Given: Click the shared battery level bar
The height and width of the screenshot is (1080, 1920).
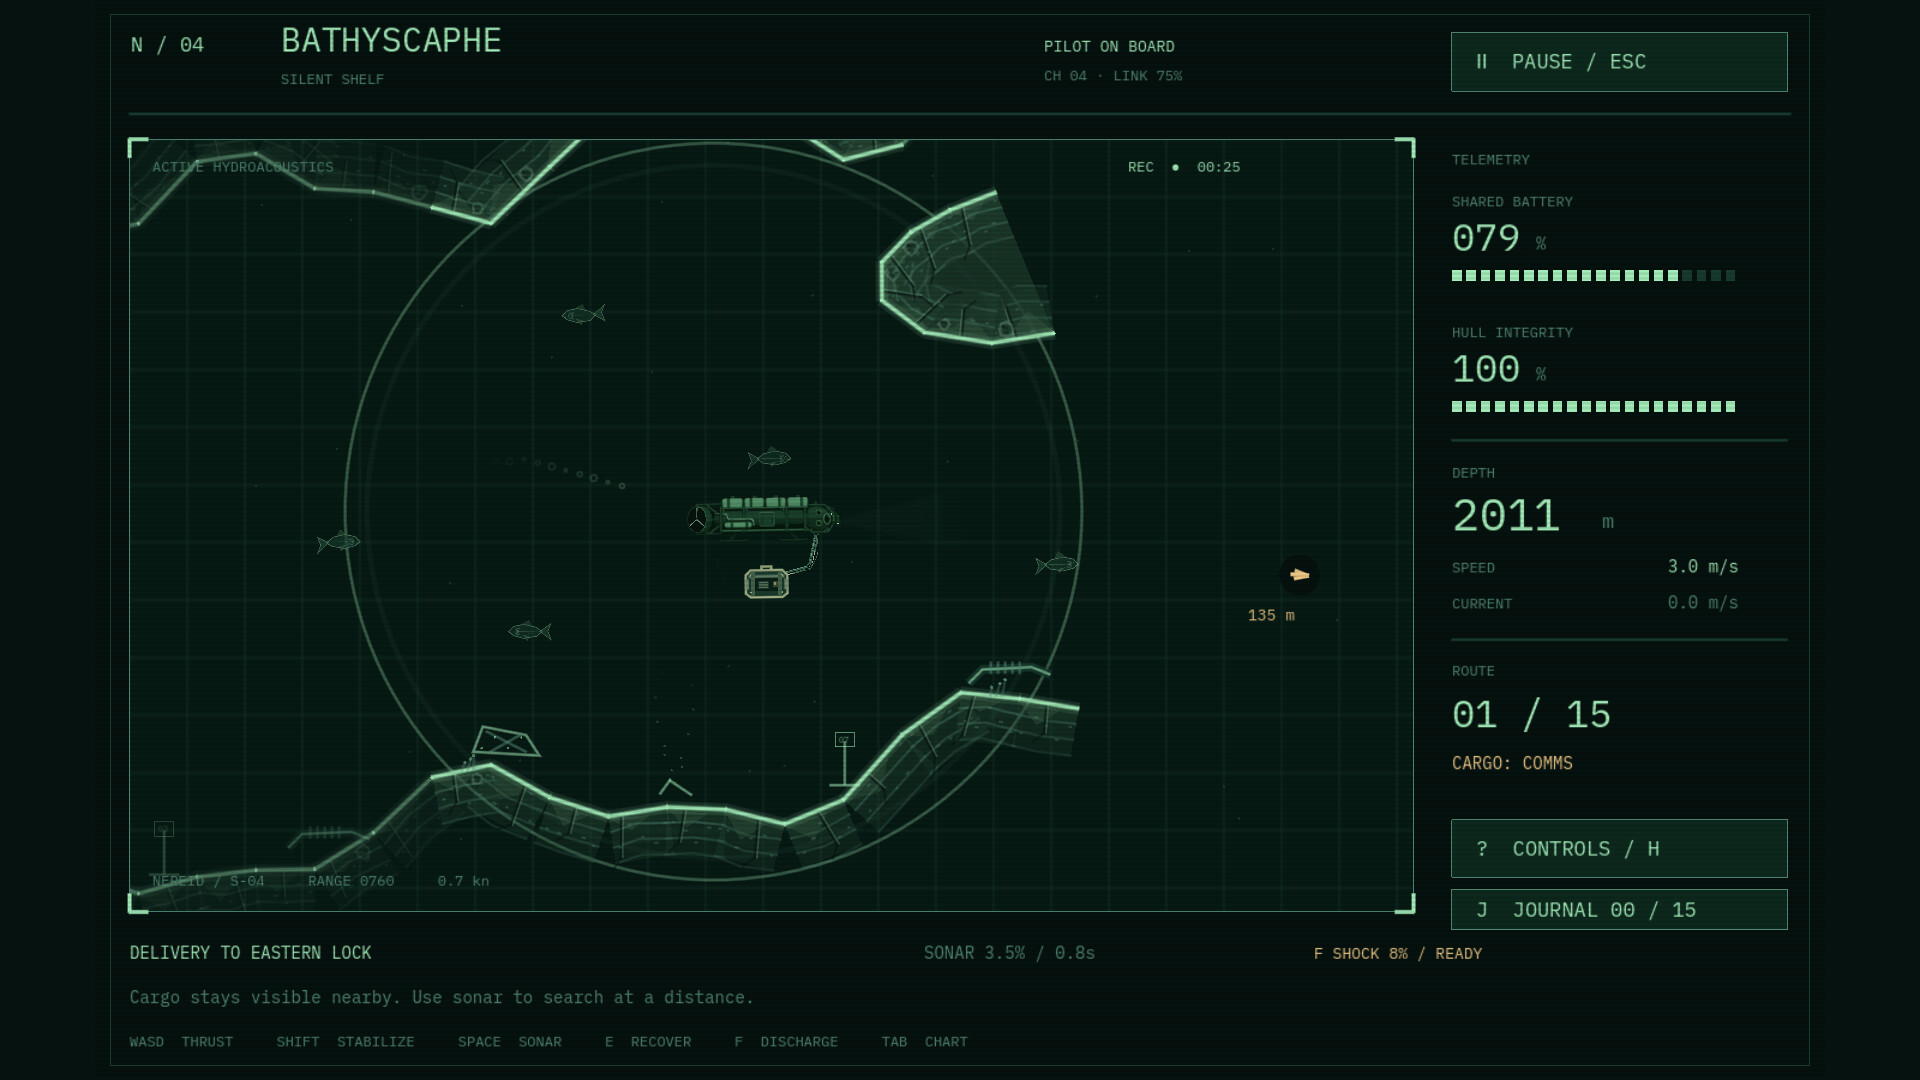Looking at the screenshot, I should pyautogui.click(x=1593, y=276).
